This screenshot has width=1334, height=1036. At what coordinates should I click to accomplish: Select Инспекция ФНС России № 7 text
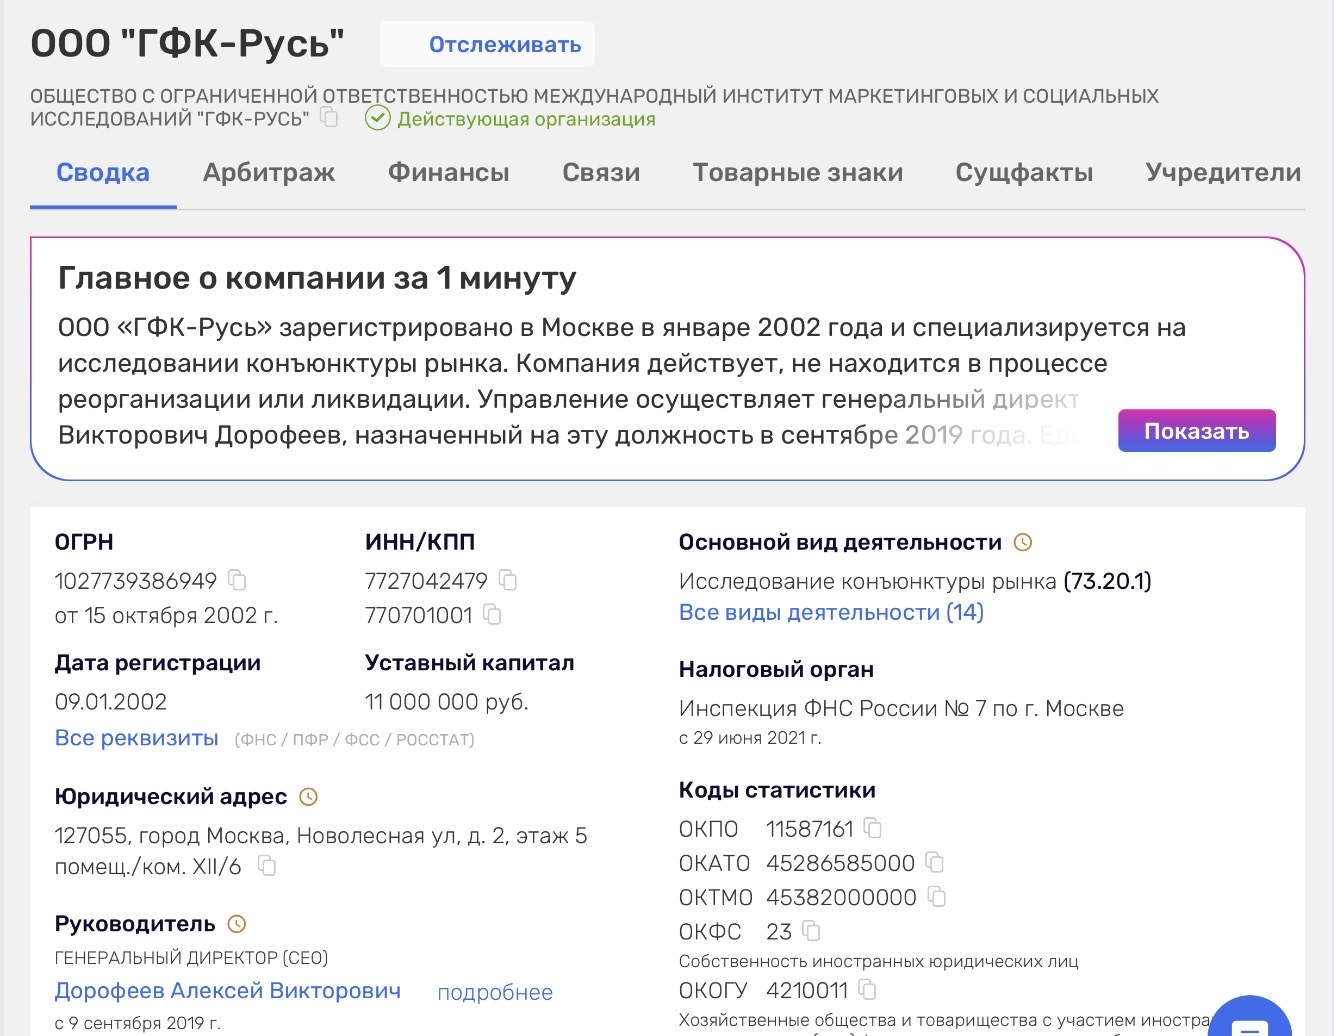pyautogui.click(x=833, y=709)
